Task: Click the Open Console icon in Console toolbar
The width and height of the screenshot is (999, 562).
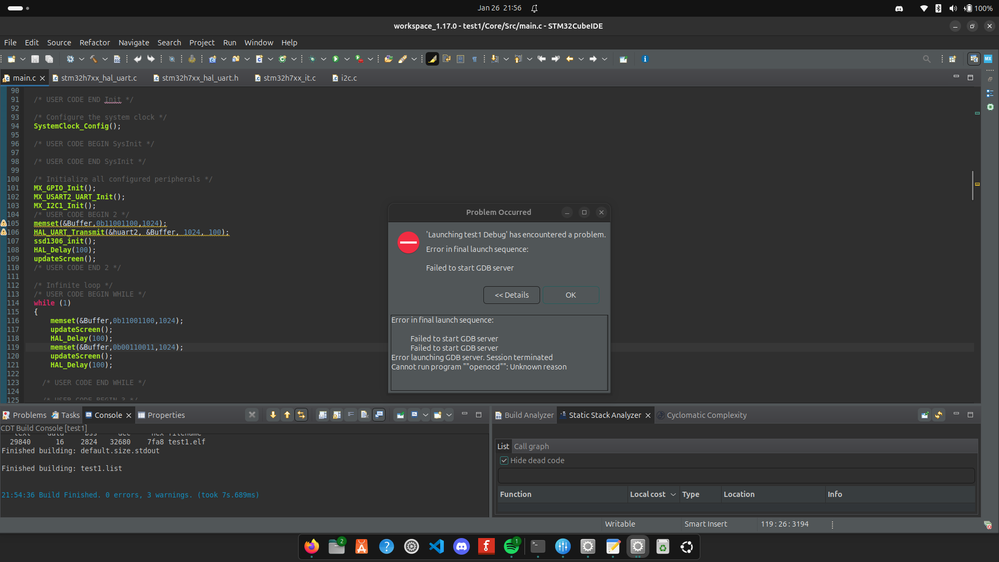Action: tap(438, 415)
